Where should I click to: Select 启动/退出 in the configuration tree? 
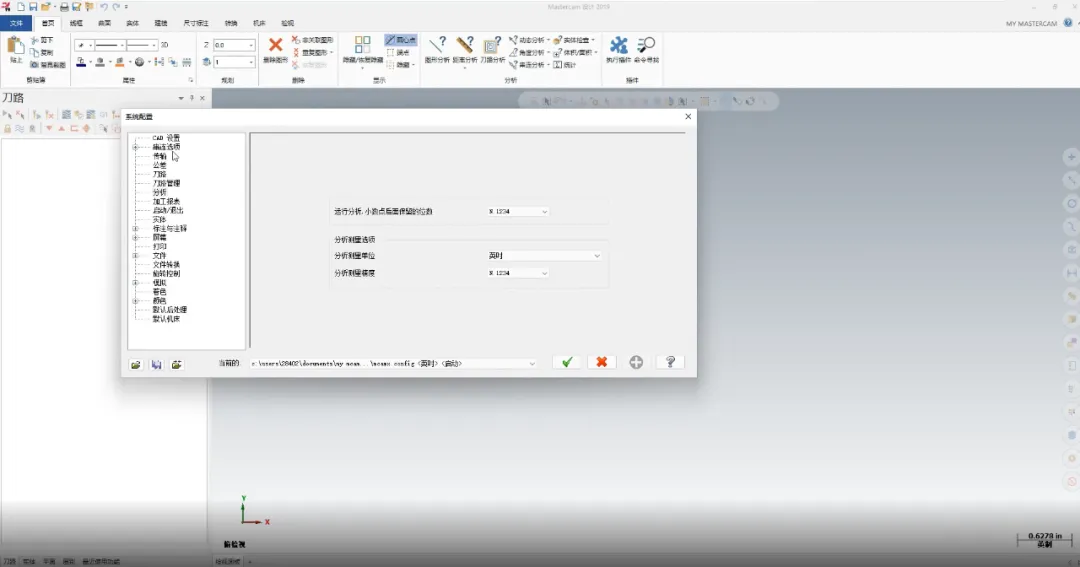[168, 210]
